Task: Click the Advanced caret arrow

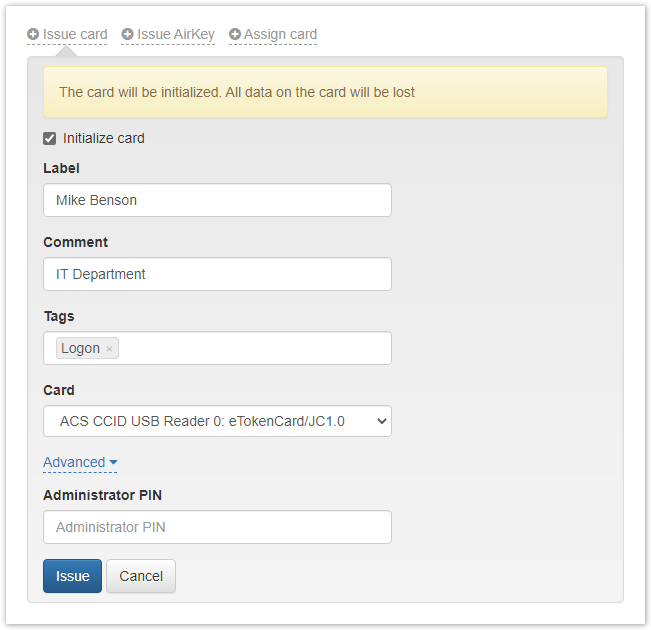Action: pos(113,463)
